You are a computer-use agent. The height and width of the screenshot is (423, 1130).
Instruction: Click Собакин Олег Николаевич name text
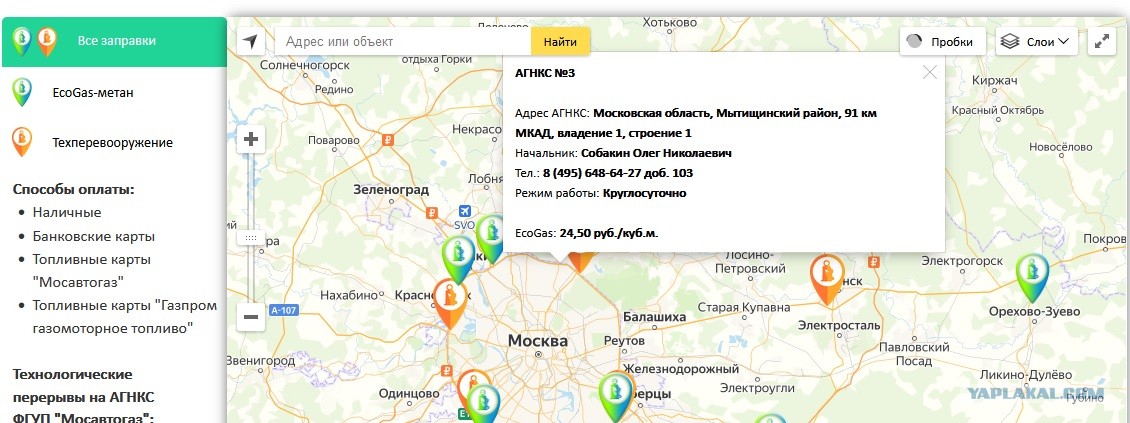[x=657, y=153]
